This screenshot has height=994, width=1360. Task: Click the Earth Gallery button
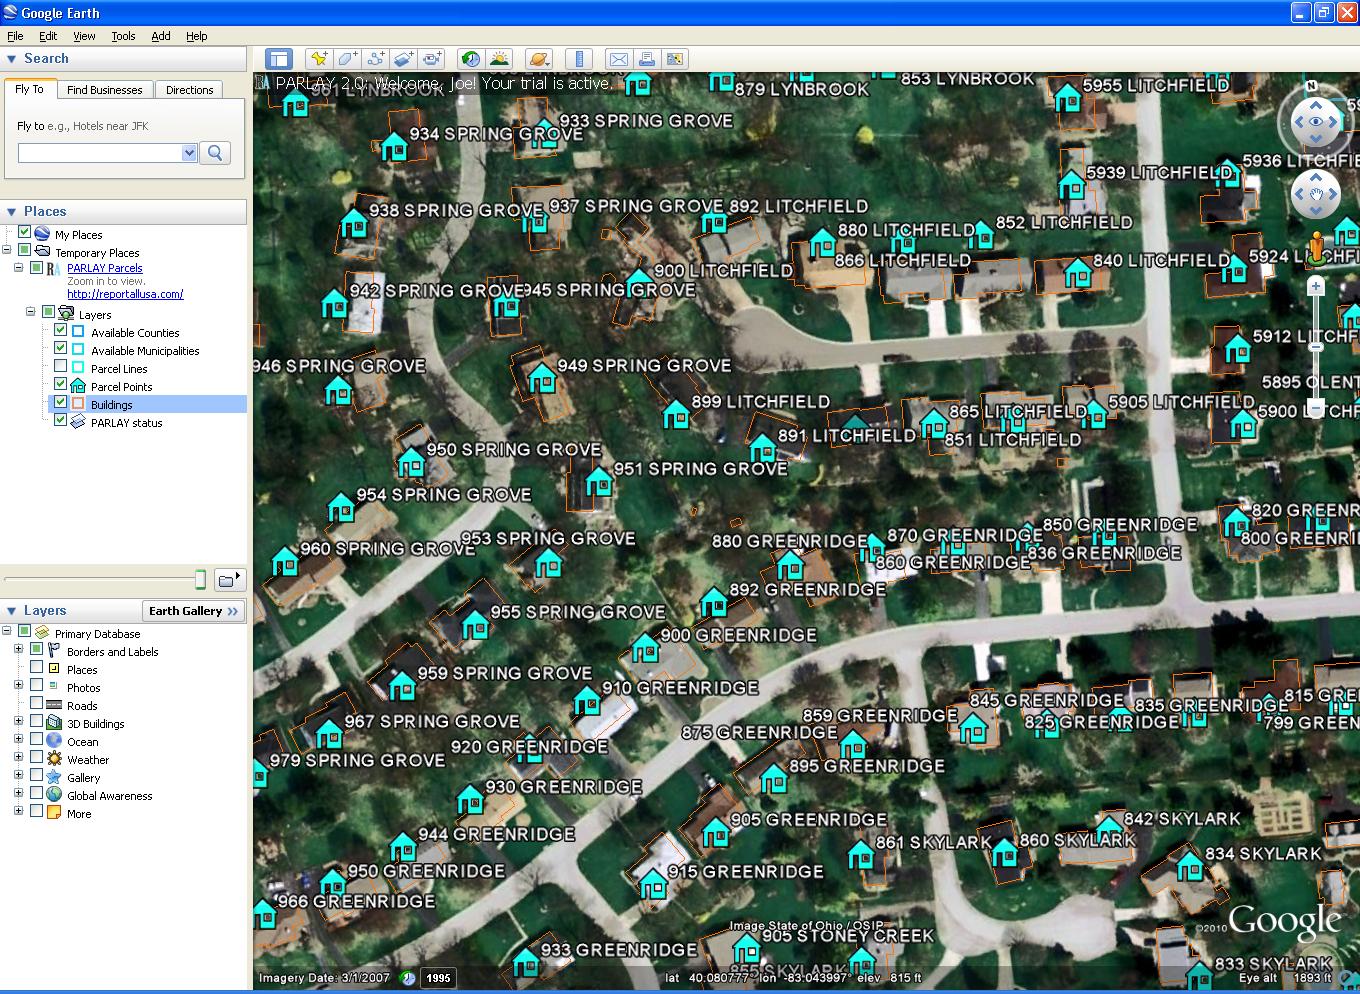coord(194,611)
